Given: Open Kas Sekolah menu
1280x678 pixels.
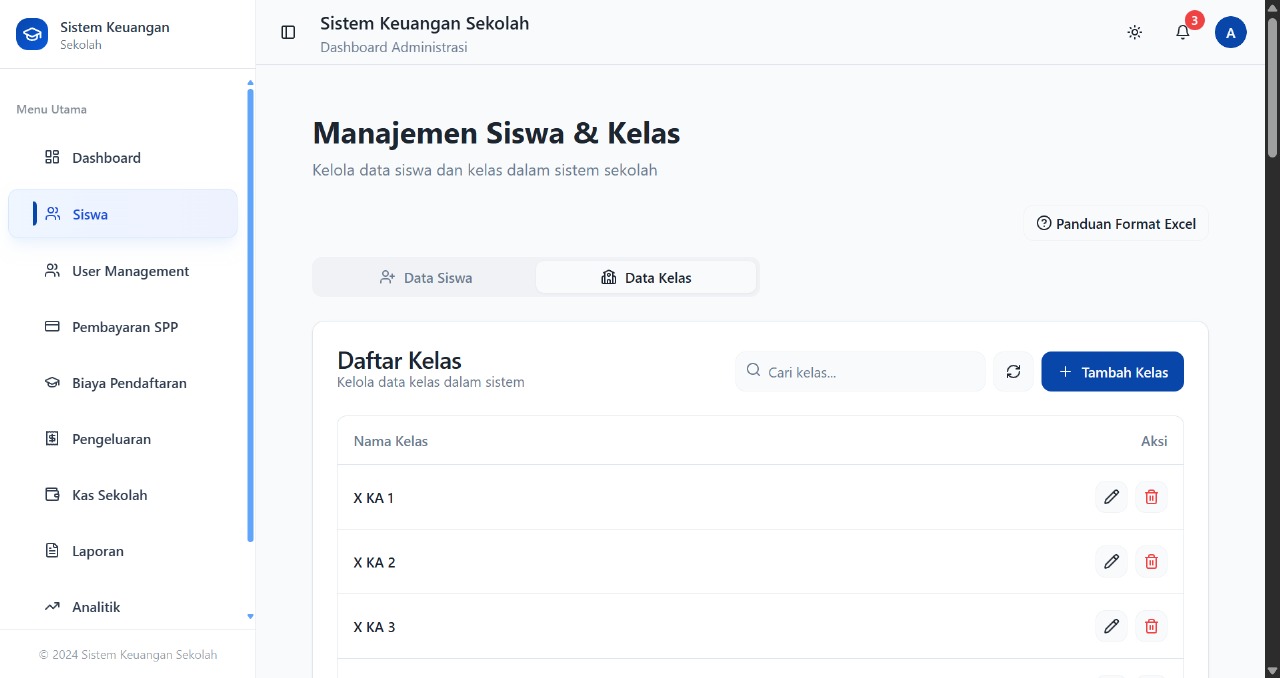Looking at the screenshot, I should pyautogui.click(x=123, y=495).
